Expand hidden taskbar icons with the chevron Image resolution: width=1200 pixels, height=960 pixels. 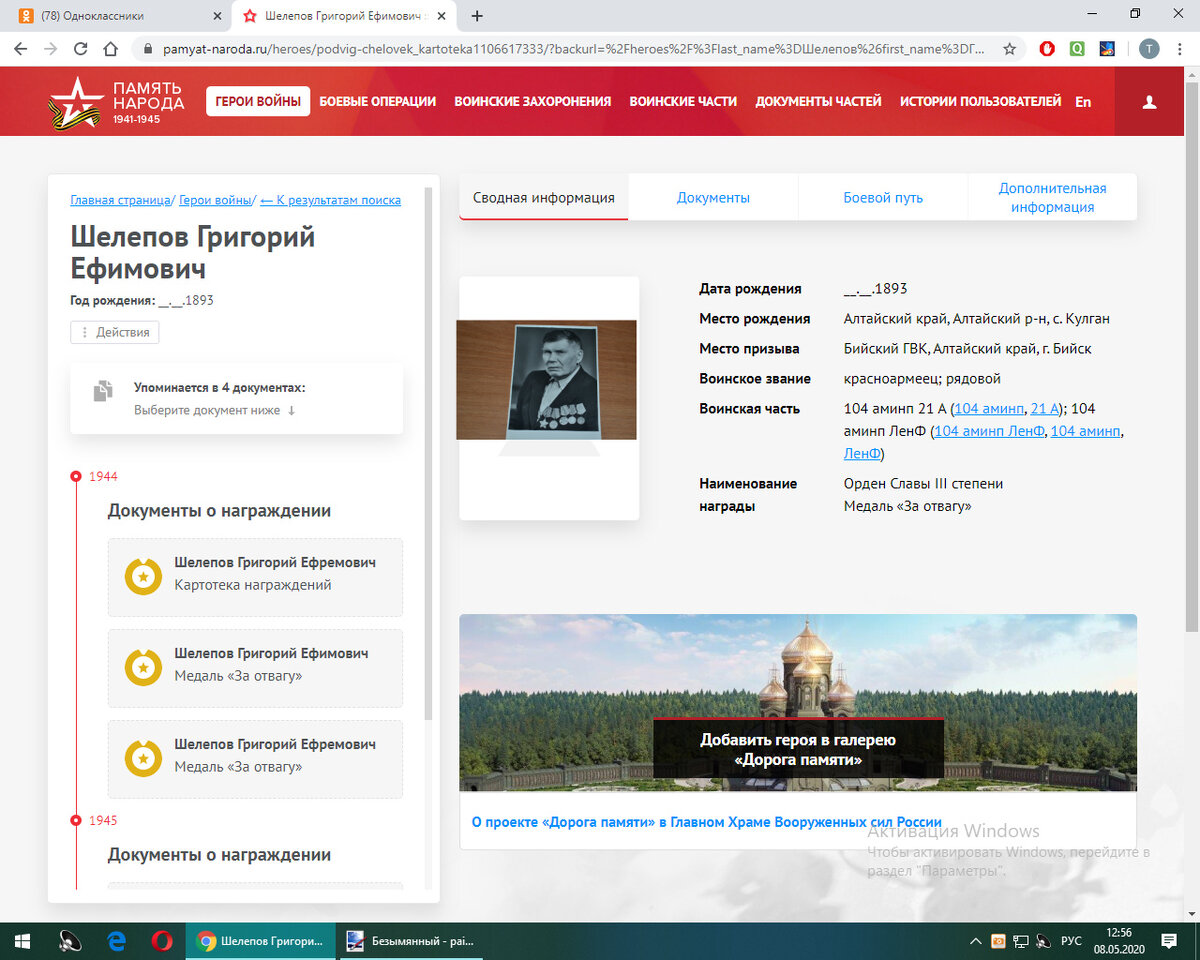(x=975, y=941)
